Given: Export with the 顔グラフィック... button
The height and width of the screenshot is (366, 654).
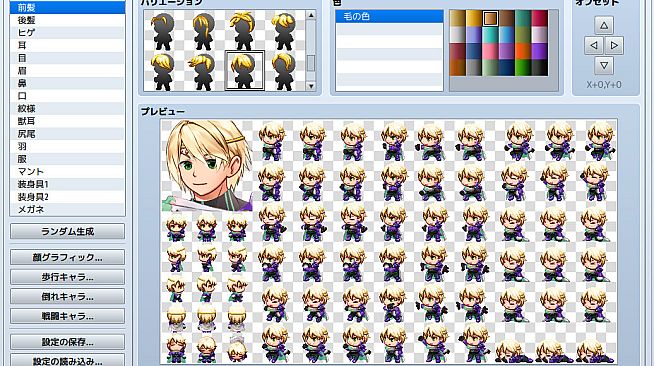Looking at the screenshot, I should pos(67,257).
